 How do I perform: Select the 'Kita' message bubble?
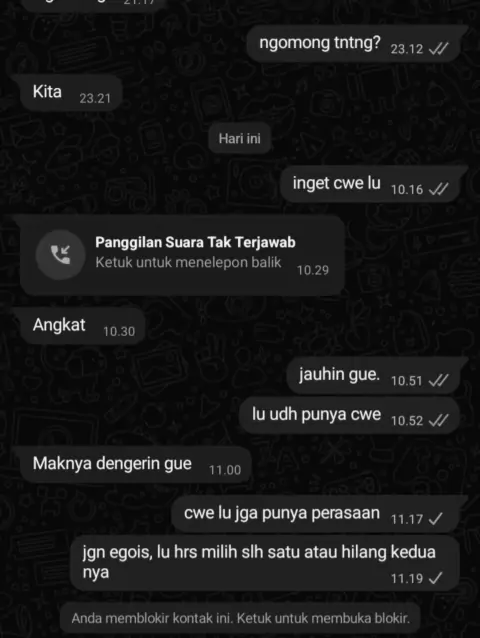pyautogui.click(x=72, y=93)
